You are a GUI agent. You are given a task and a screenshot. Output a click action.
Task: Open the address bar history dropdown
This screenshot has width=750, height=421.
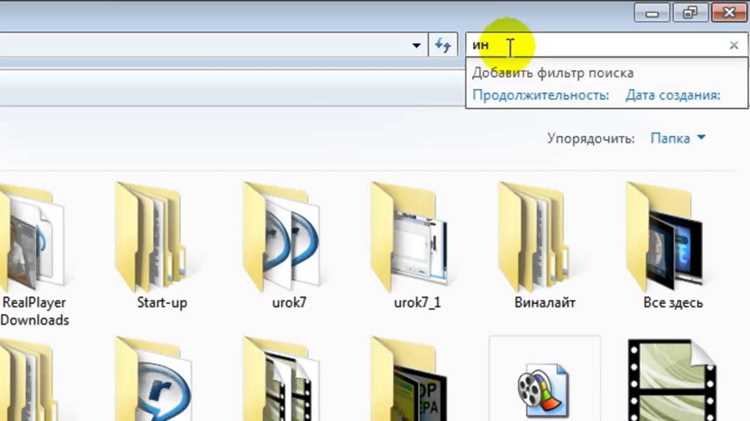coord(416,45)
